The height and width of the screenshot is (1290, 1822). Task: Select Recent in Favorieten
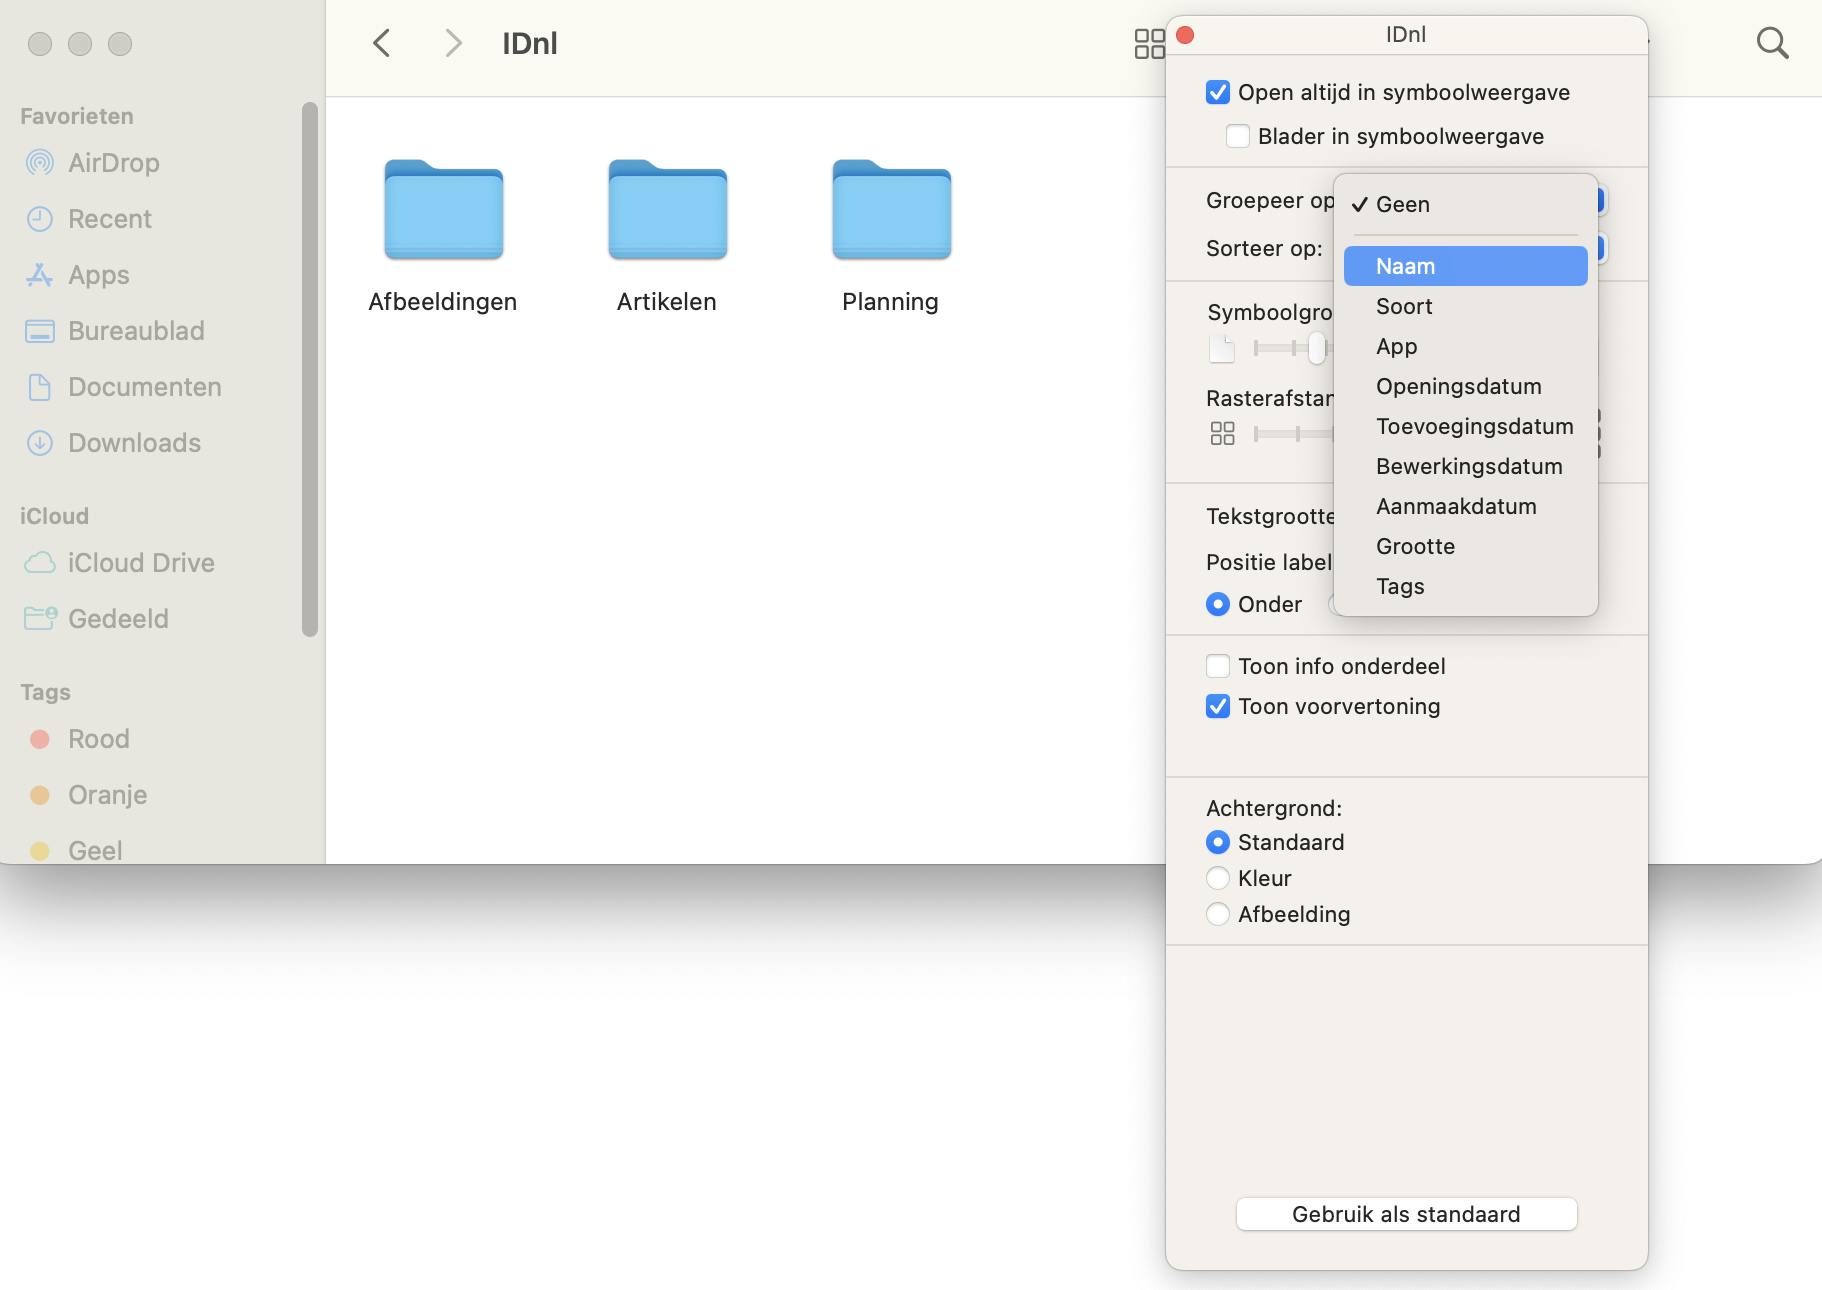click(110, 218)
